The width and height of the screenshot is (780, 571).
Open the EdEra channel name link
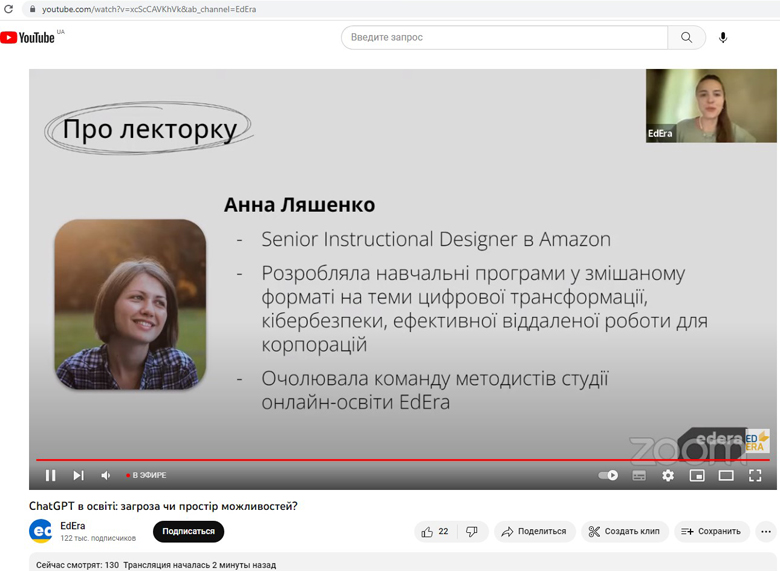click(x=73, y=526)
